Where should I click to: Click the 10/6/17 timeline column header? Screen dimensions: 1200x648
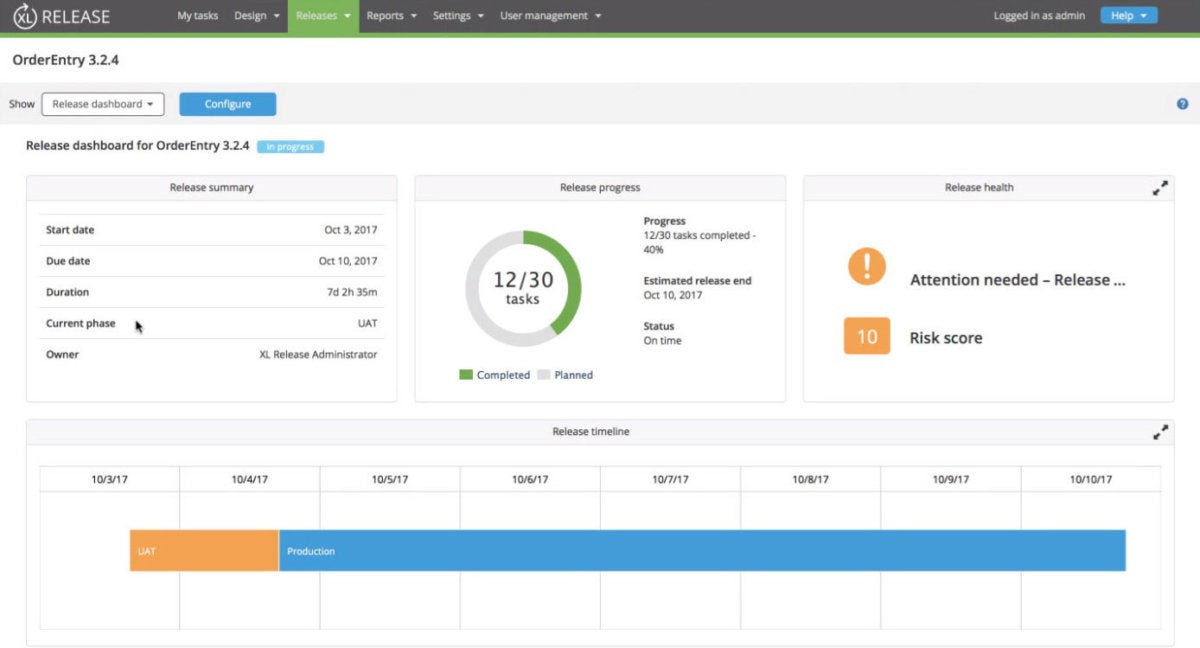530,479
